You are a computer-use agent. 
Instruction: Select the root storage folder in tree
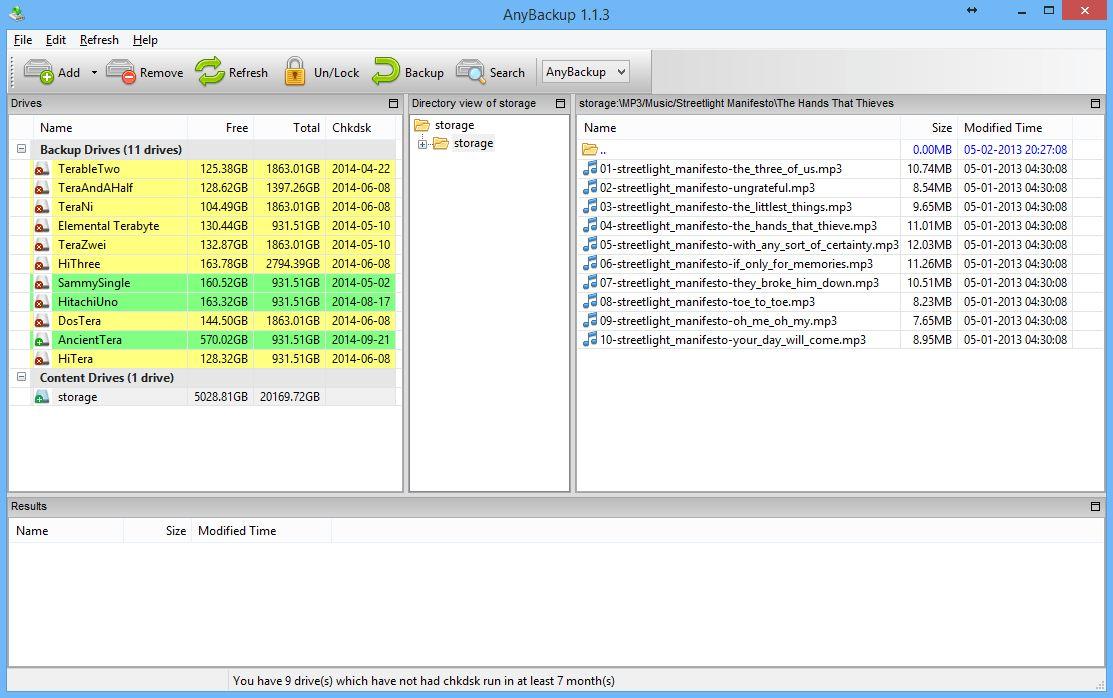point(454,125)
